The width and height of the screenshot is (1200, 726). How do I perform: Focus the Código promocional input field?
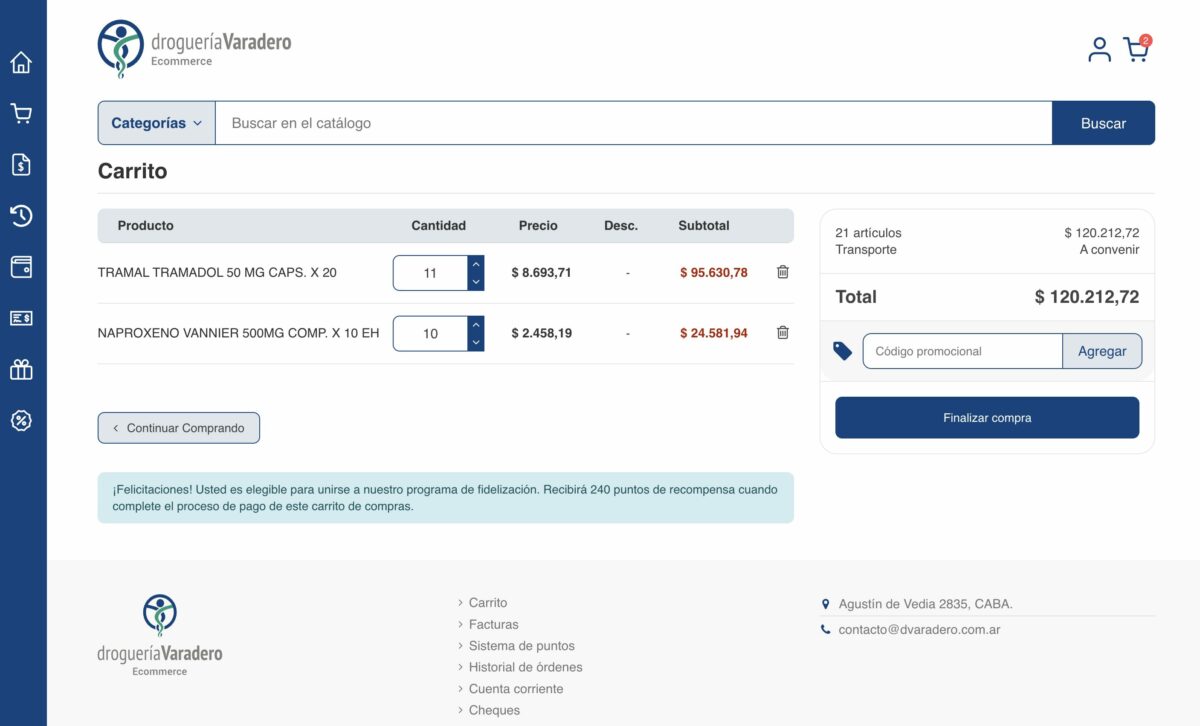pos(962,351)
